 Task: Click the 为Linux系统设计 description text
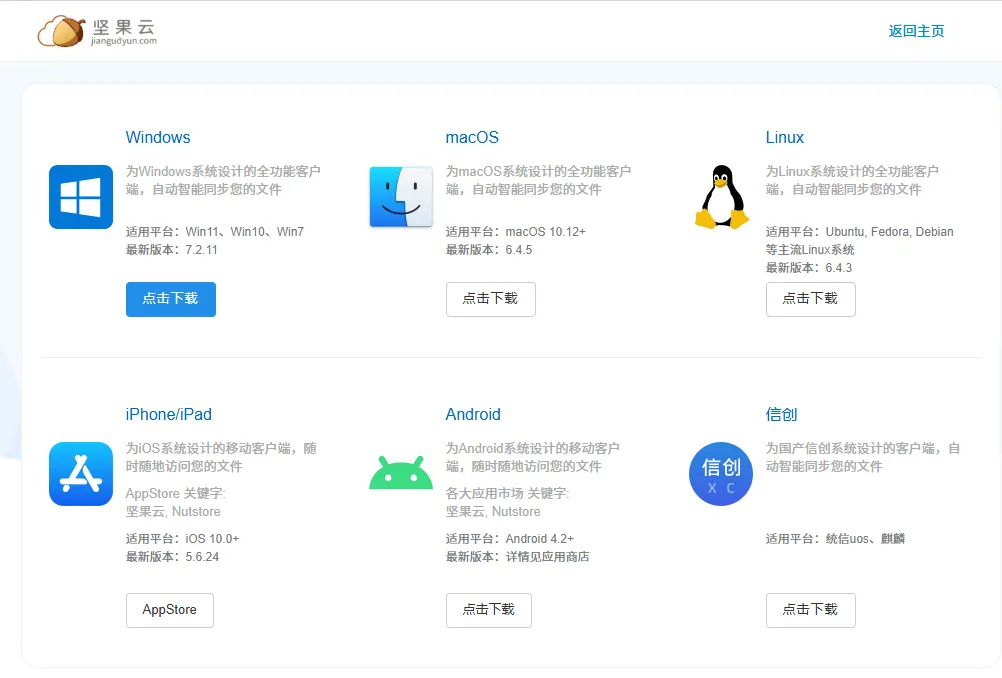852,180
